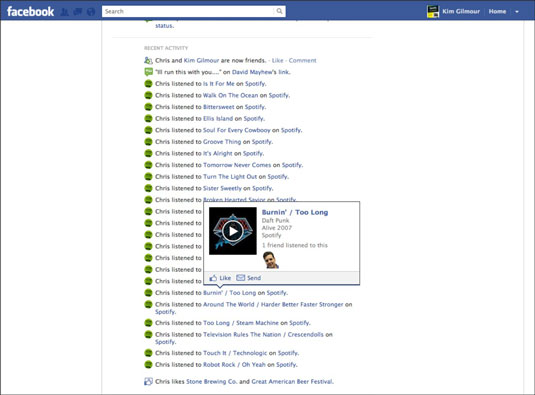
Task: Click the Send envelope icon in popup
Action: pos(241,278)
